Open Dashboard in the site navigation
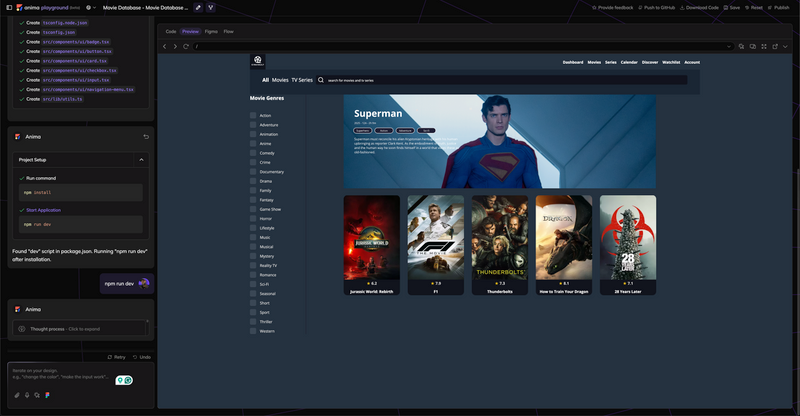This screenshot has height=416, width=800. [573, 62]
